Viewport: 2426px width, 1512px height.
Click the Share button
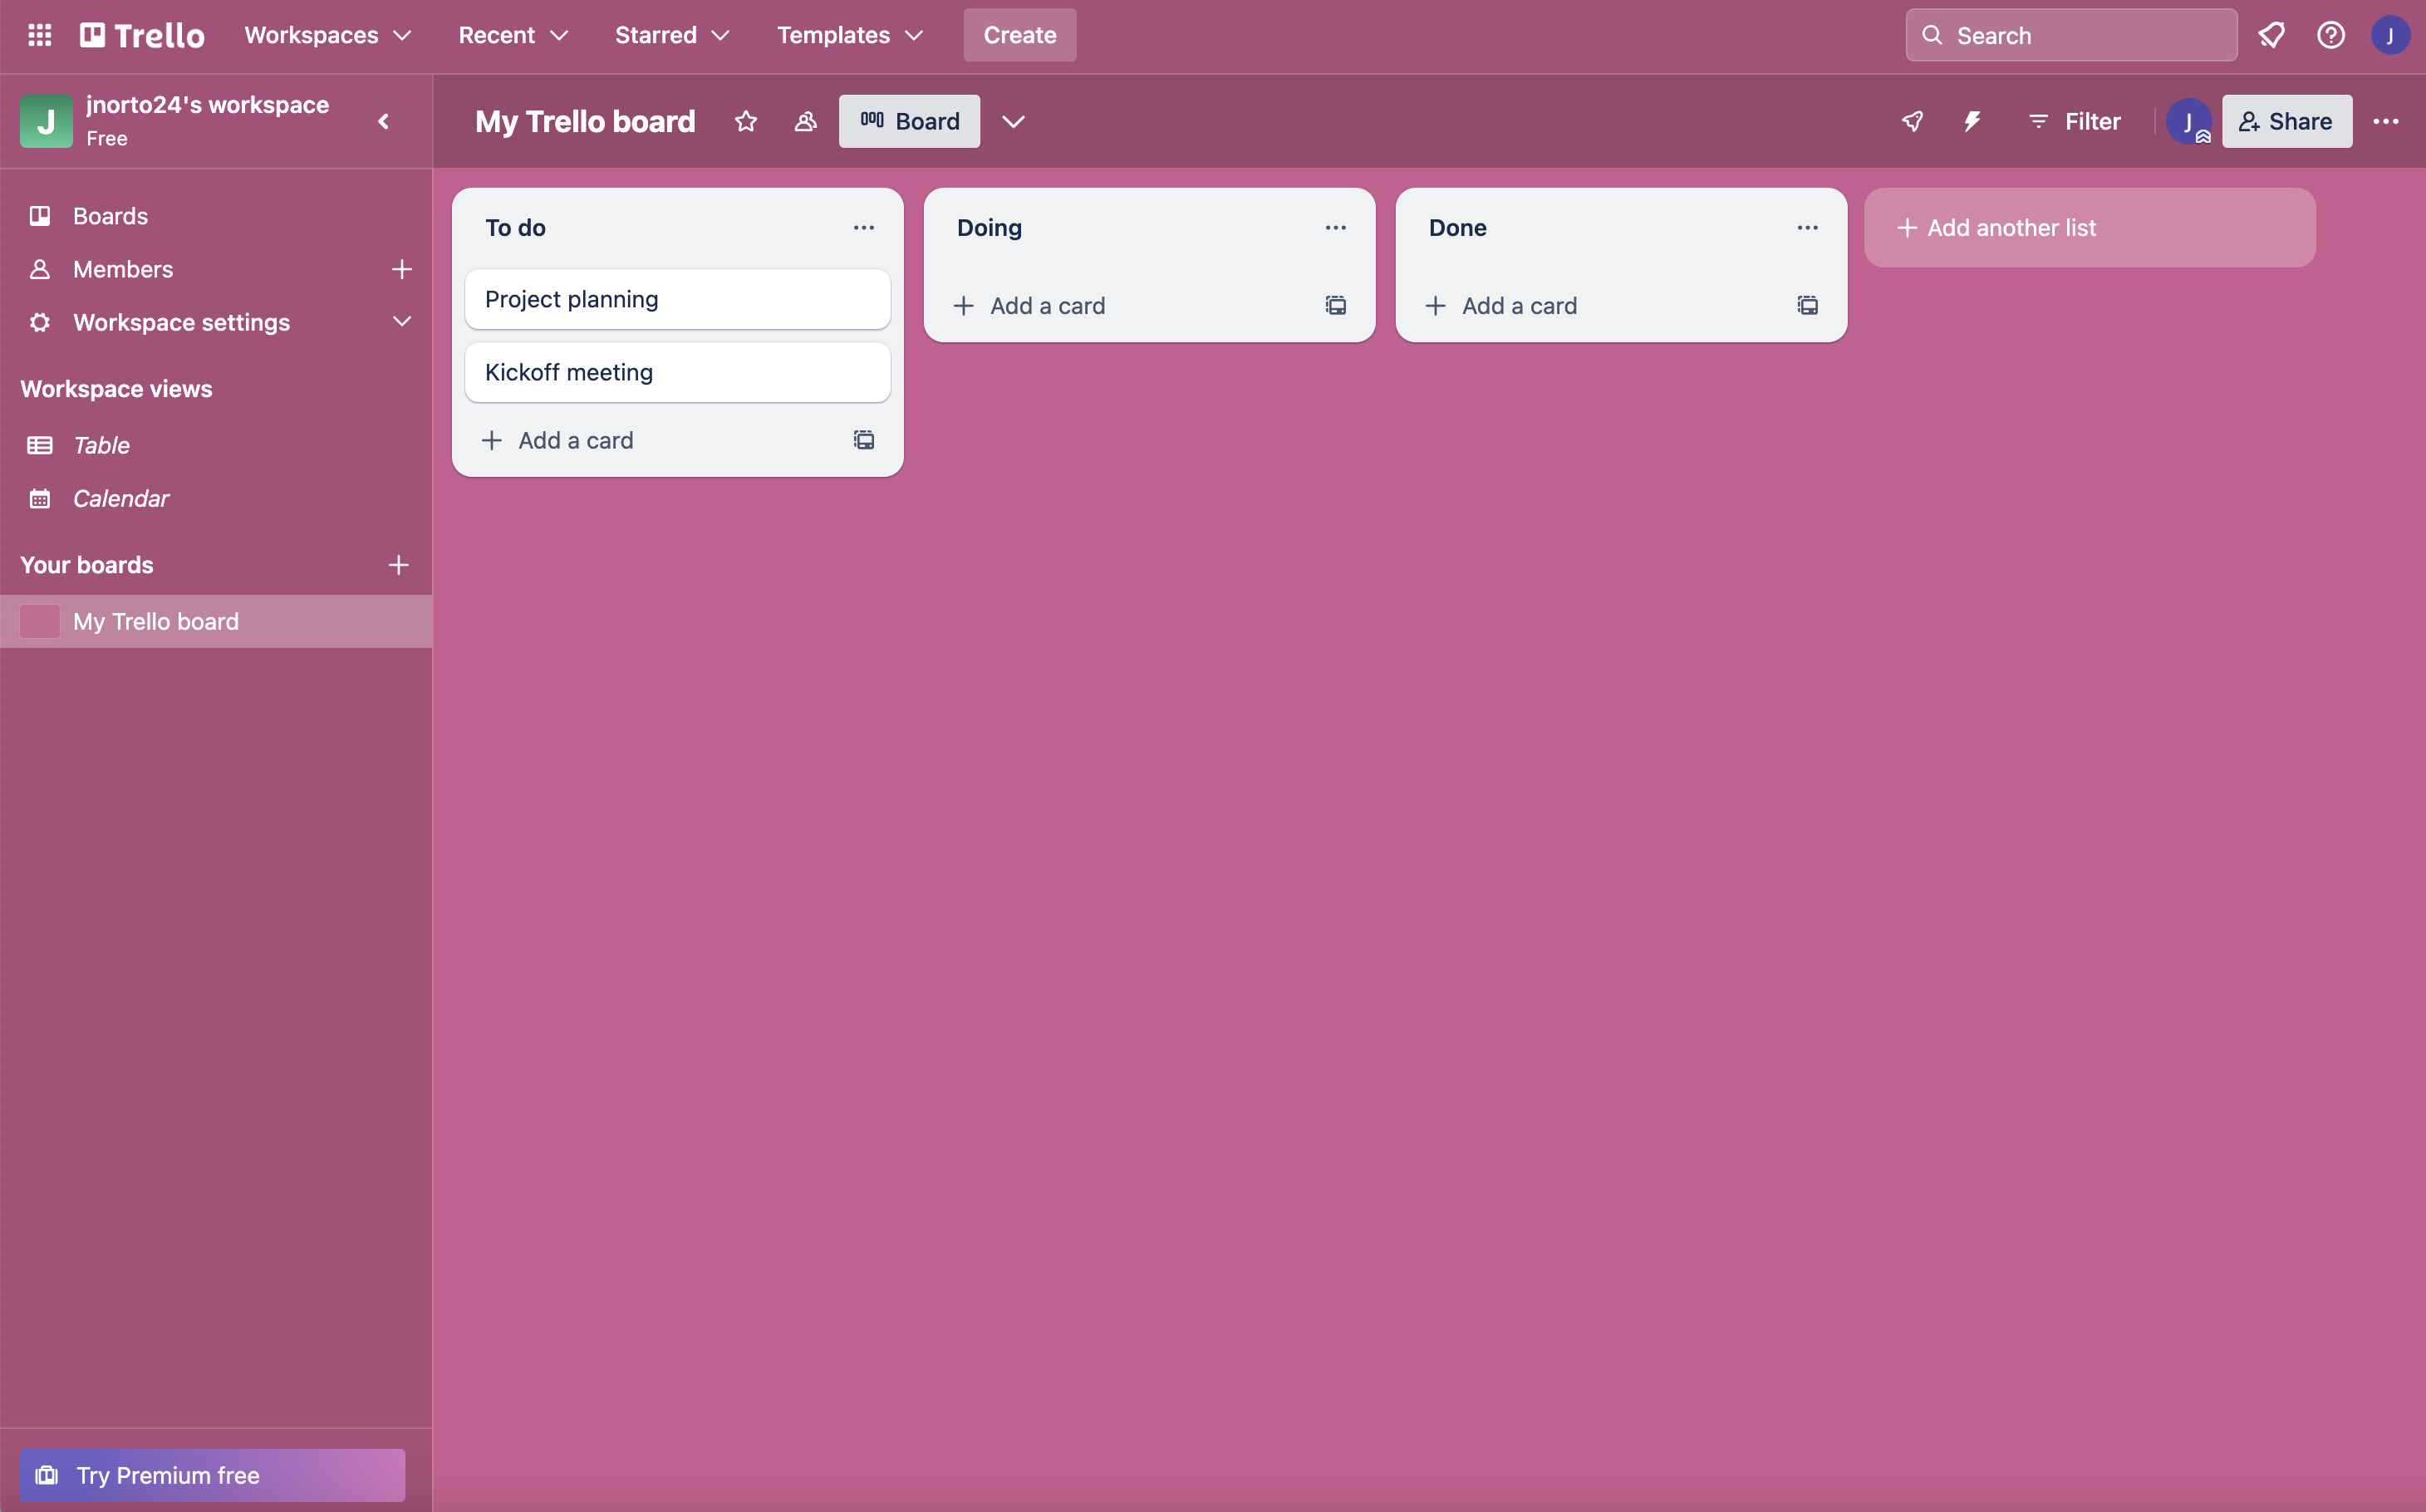2287,121
